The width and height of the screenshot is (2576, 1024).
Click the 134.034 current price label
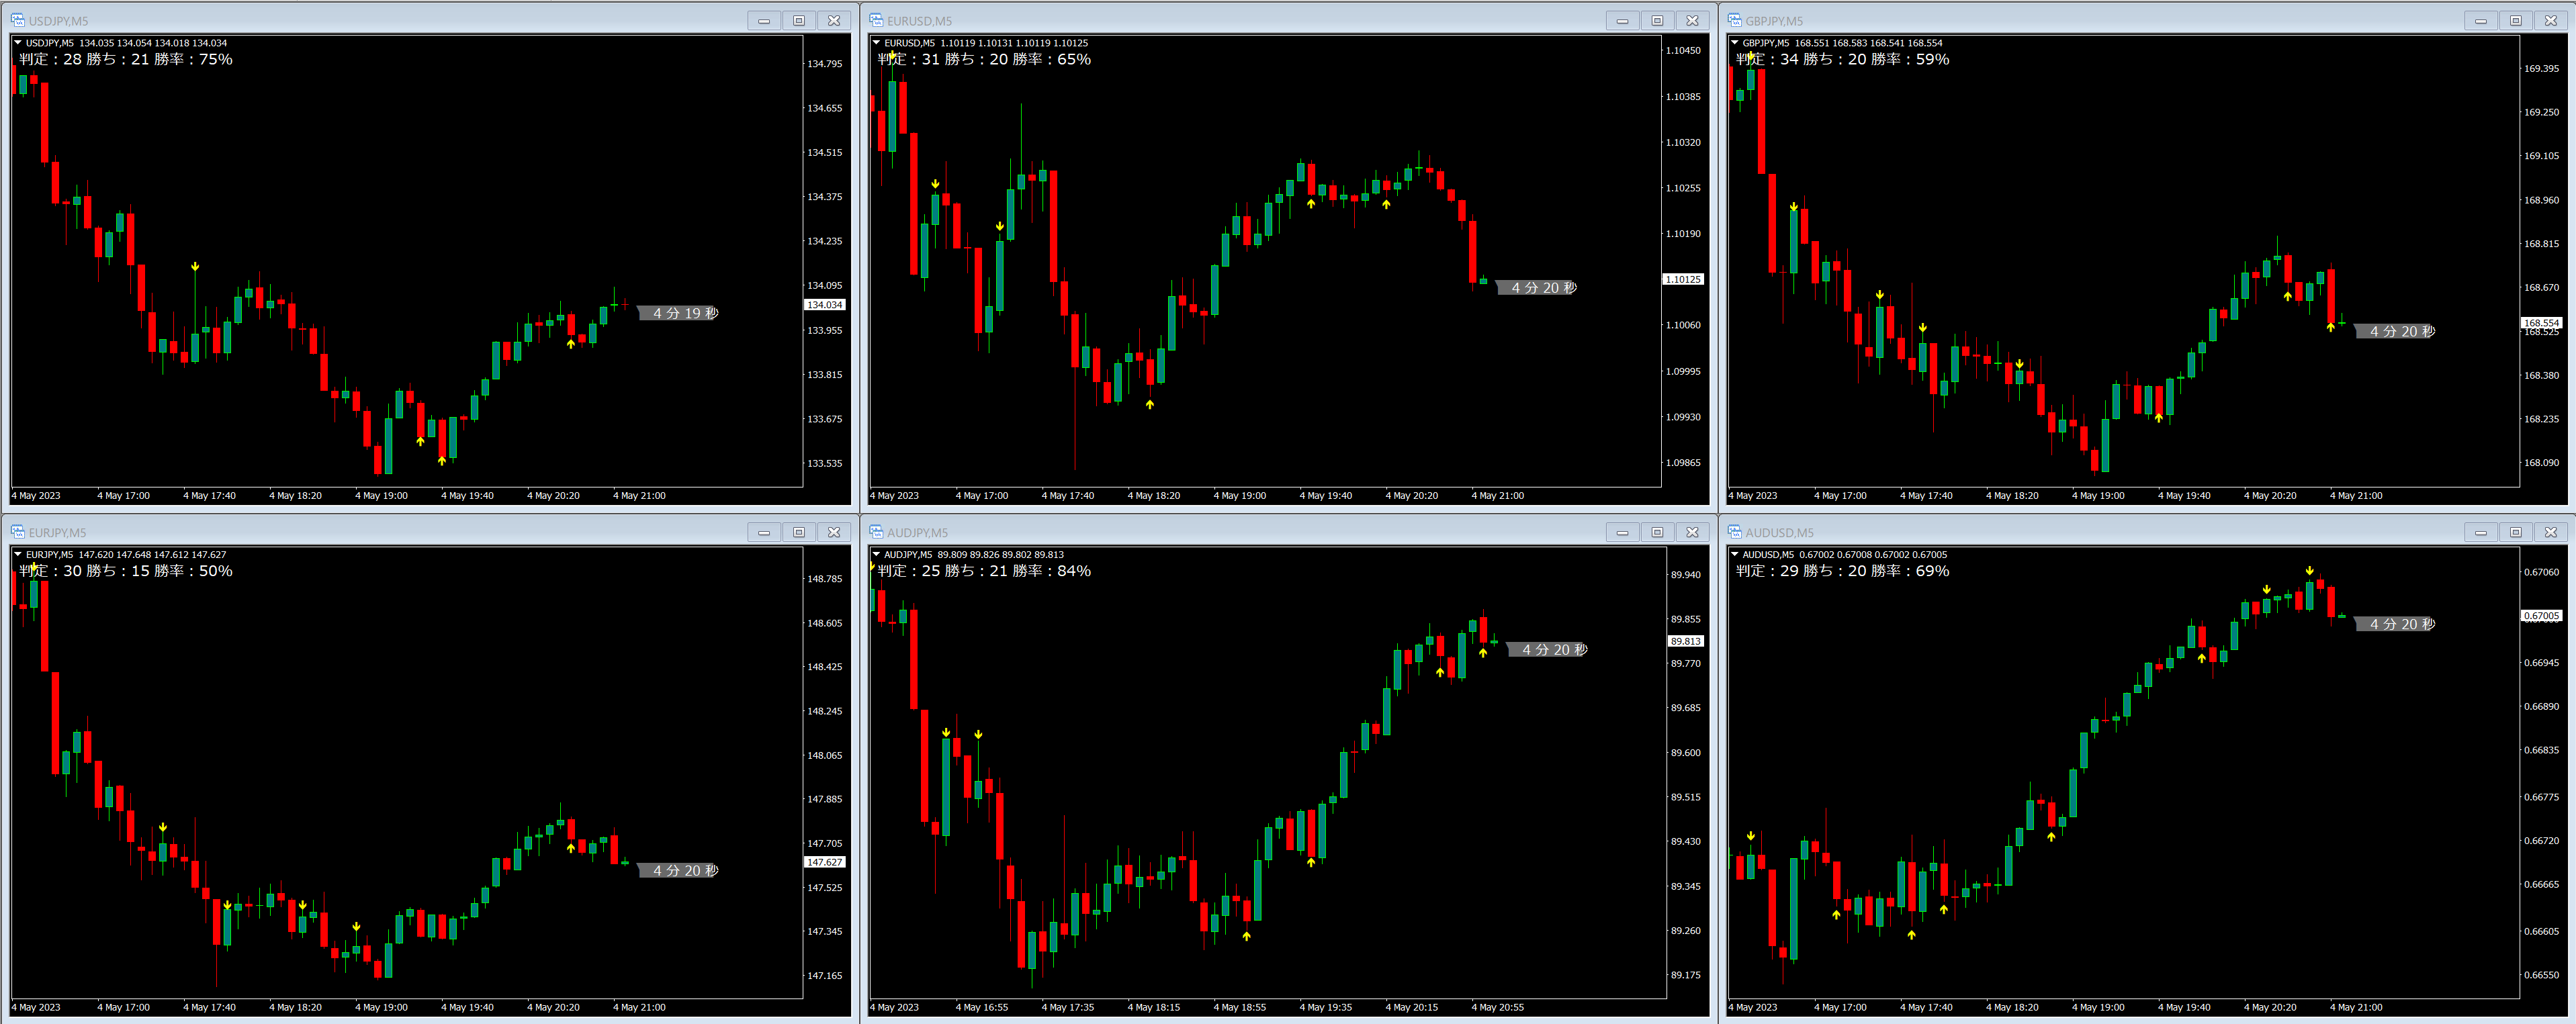coord(825,305)
